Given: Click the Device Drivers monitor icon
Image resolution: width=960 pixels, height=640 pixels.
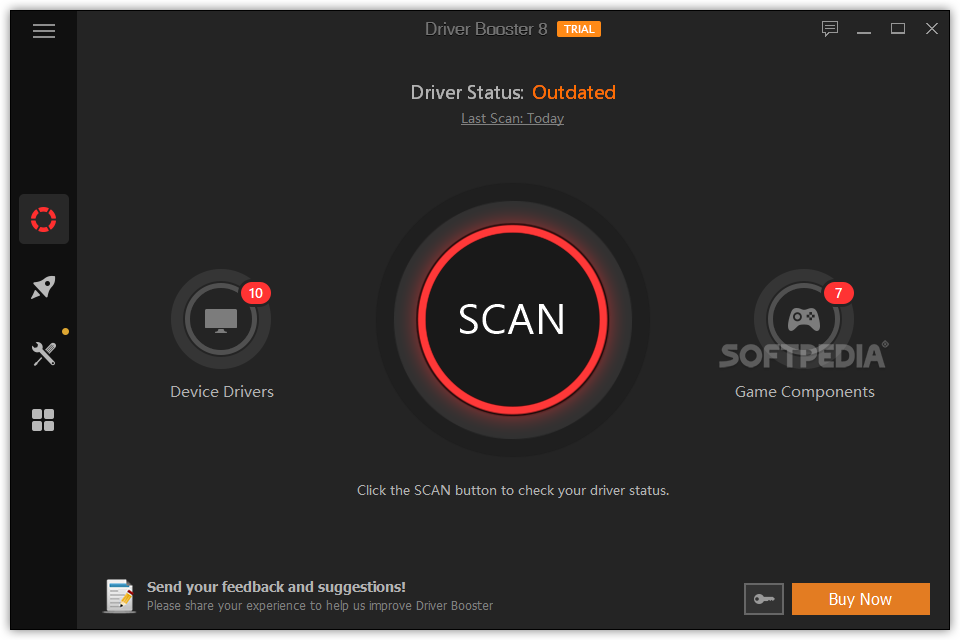Looking at the screenshot, I should tap(221, 320).
